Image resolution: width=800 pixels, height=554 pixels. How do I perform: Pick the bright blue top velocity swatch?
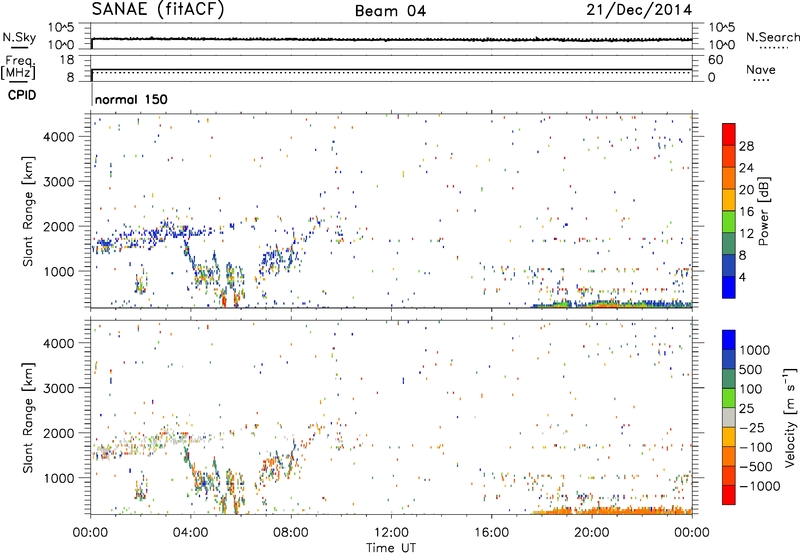(x=729, y=340)
